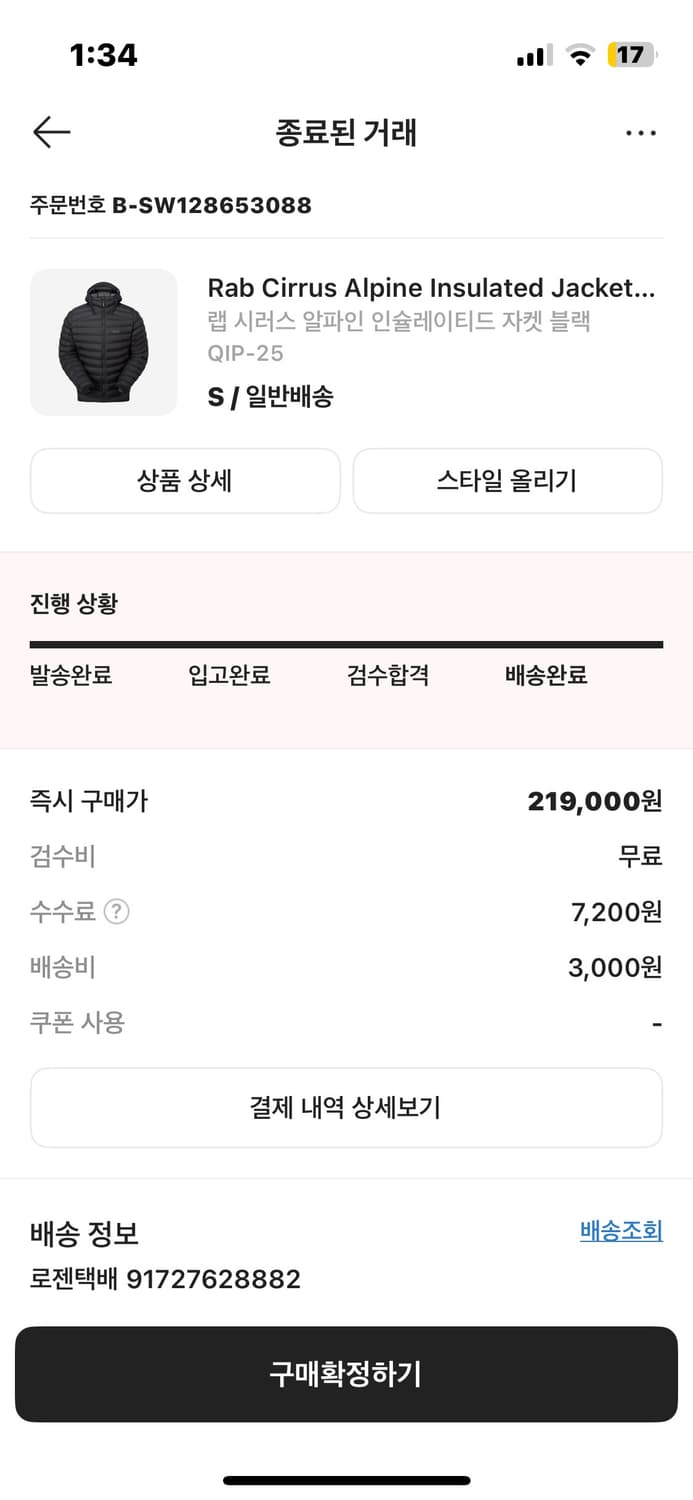Screen dimensions: 693x1500
Task: Open 상품 상세 for the Rab jacket
Action: (185, 481)
